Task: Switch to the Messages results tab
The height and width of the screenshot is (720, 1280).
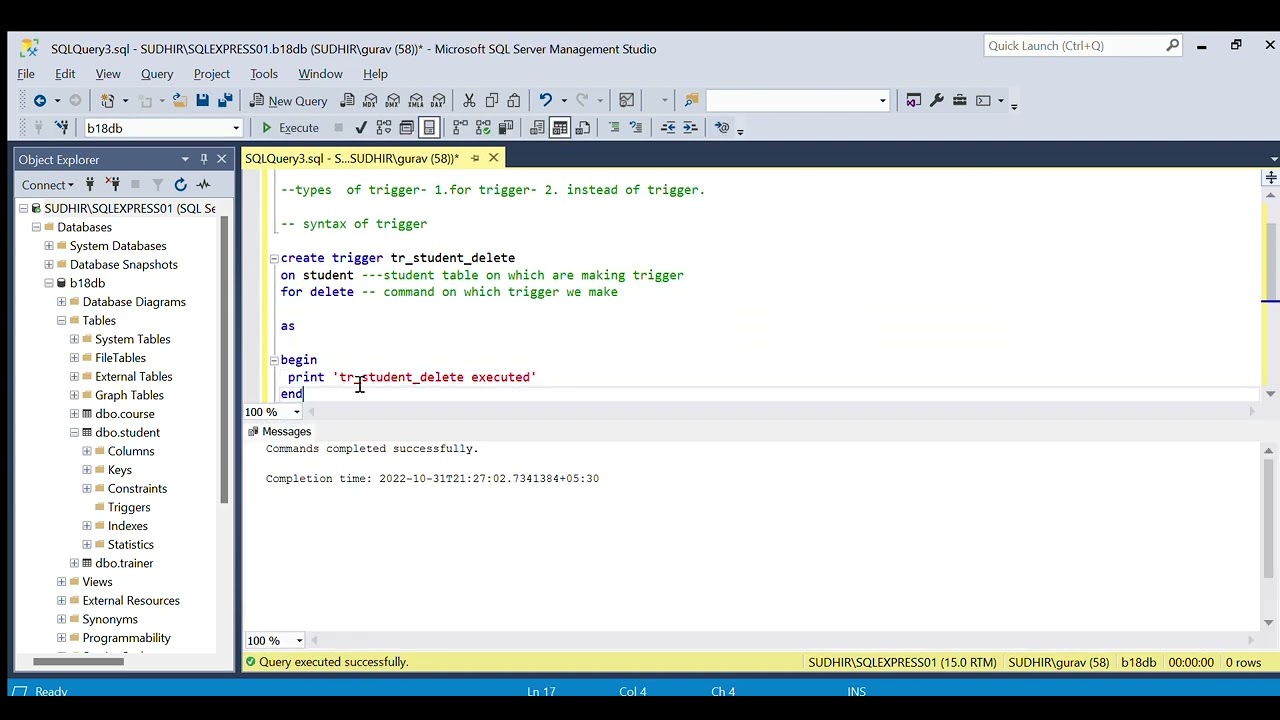Action: pos(279,432)
